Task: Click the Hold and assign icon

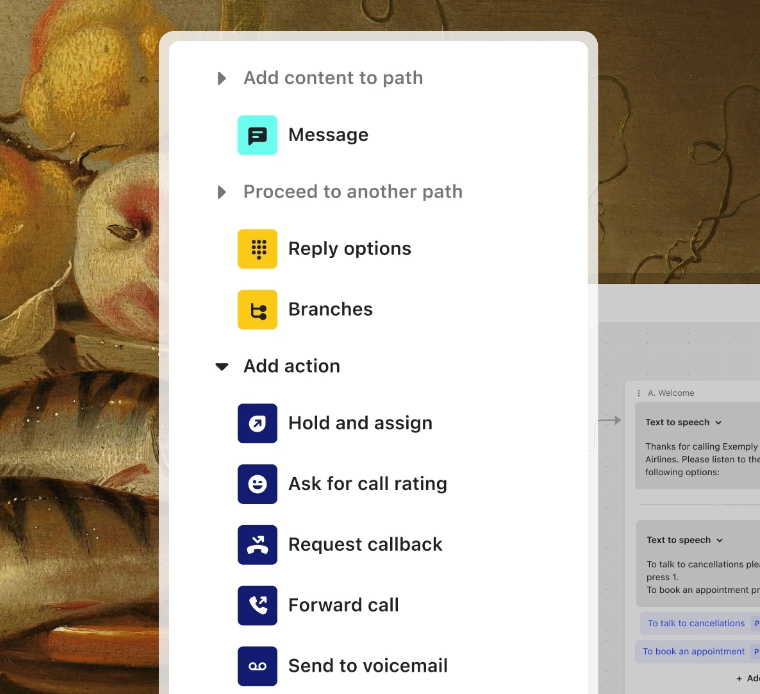Action: (257, 423)
